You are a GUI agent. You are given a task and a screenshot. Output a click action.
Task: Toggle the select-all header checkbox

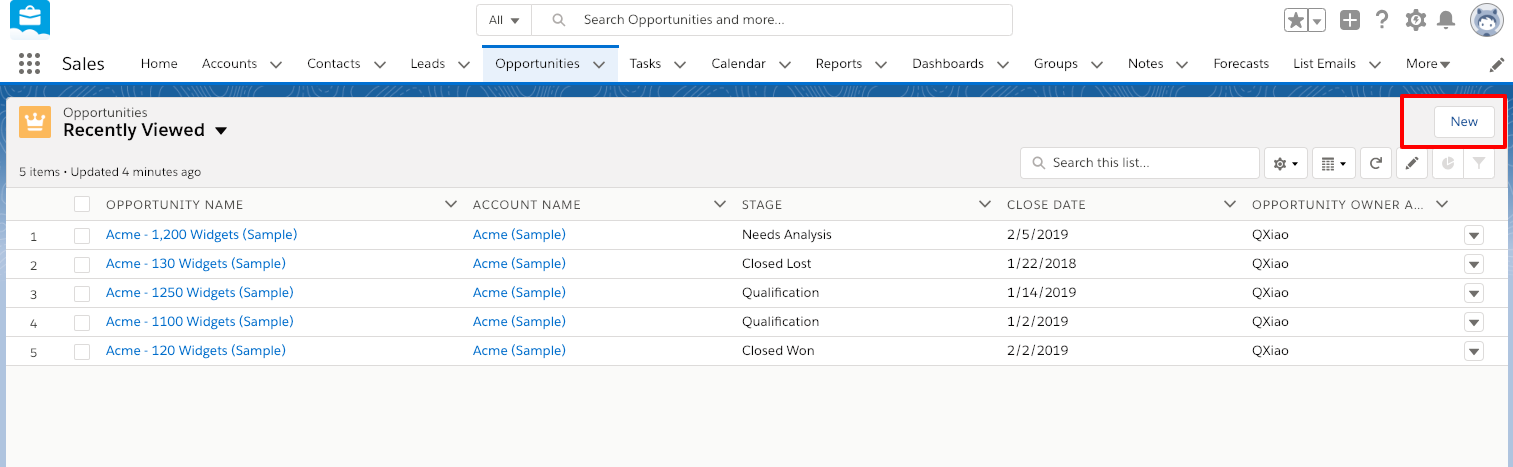click(82, 204)
